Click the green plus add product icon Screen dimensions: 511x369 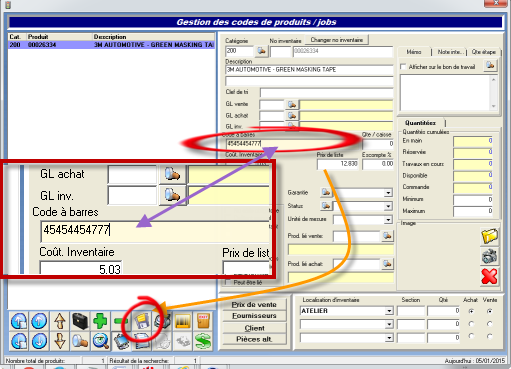pyautogui.click(x=100, y=321)
